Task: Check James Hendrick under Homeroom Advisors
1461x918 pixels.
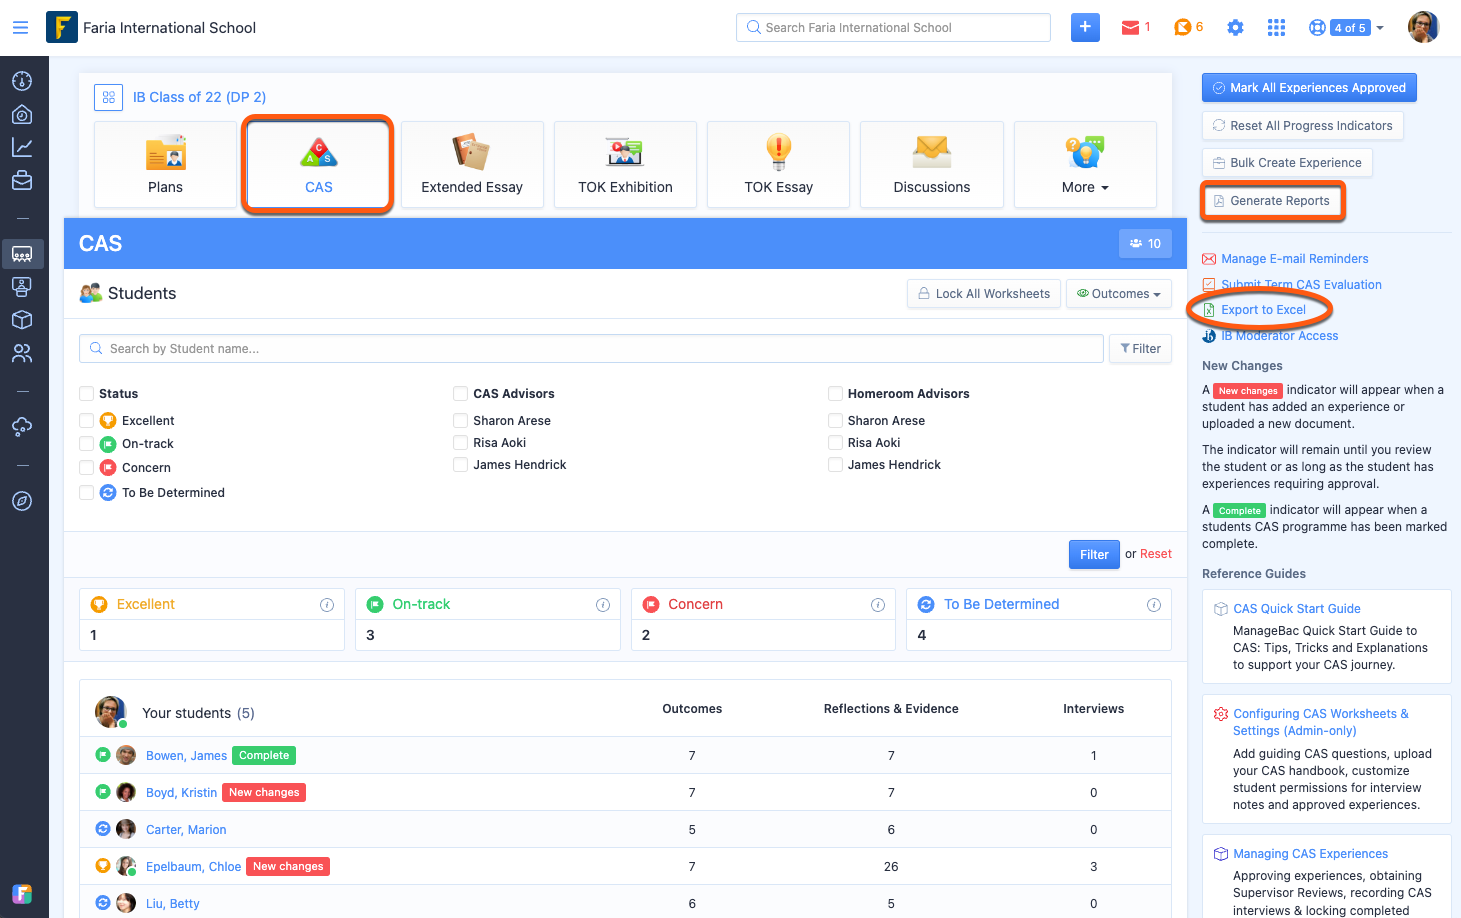Action: [x=835, y=464]
